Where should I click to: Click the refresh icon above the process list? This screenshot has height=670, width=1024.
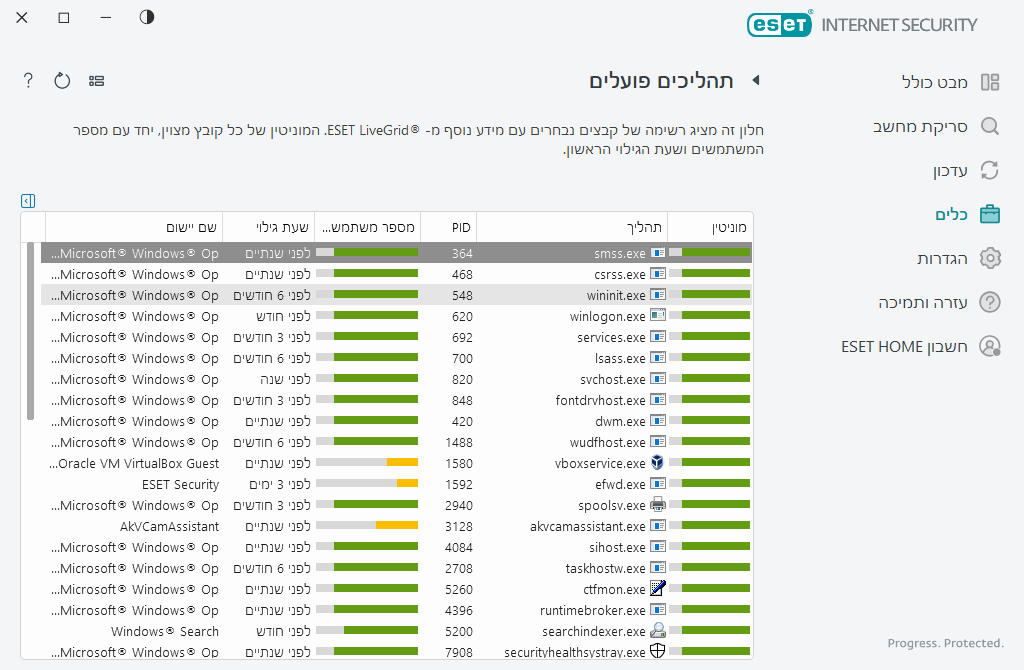point(61,81)
